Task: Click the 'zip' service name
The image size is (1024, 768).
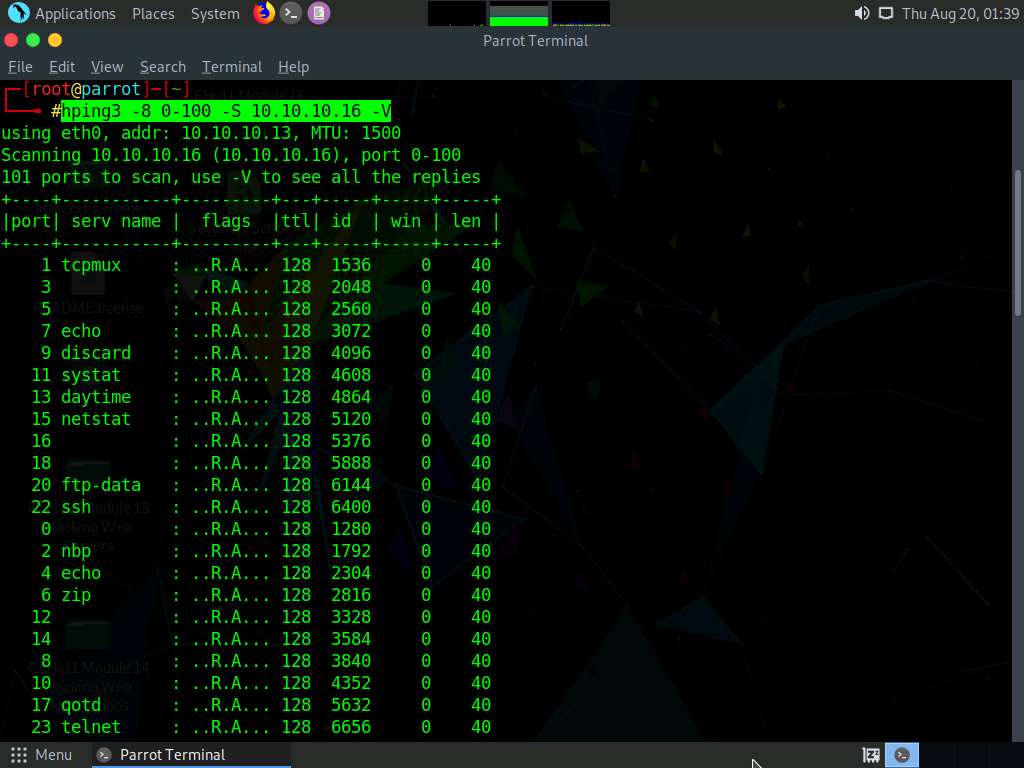Action: tap(76, 595)
